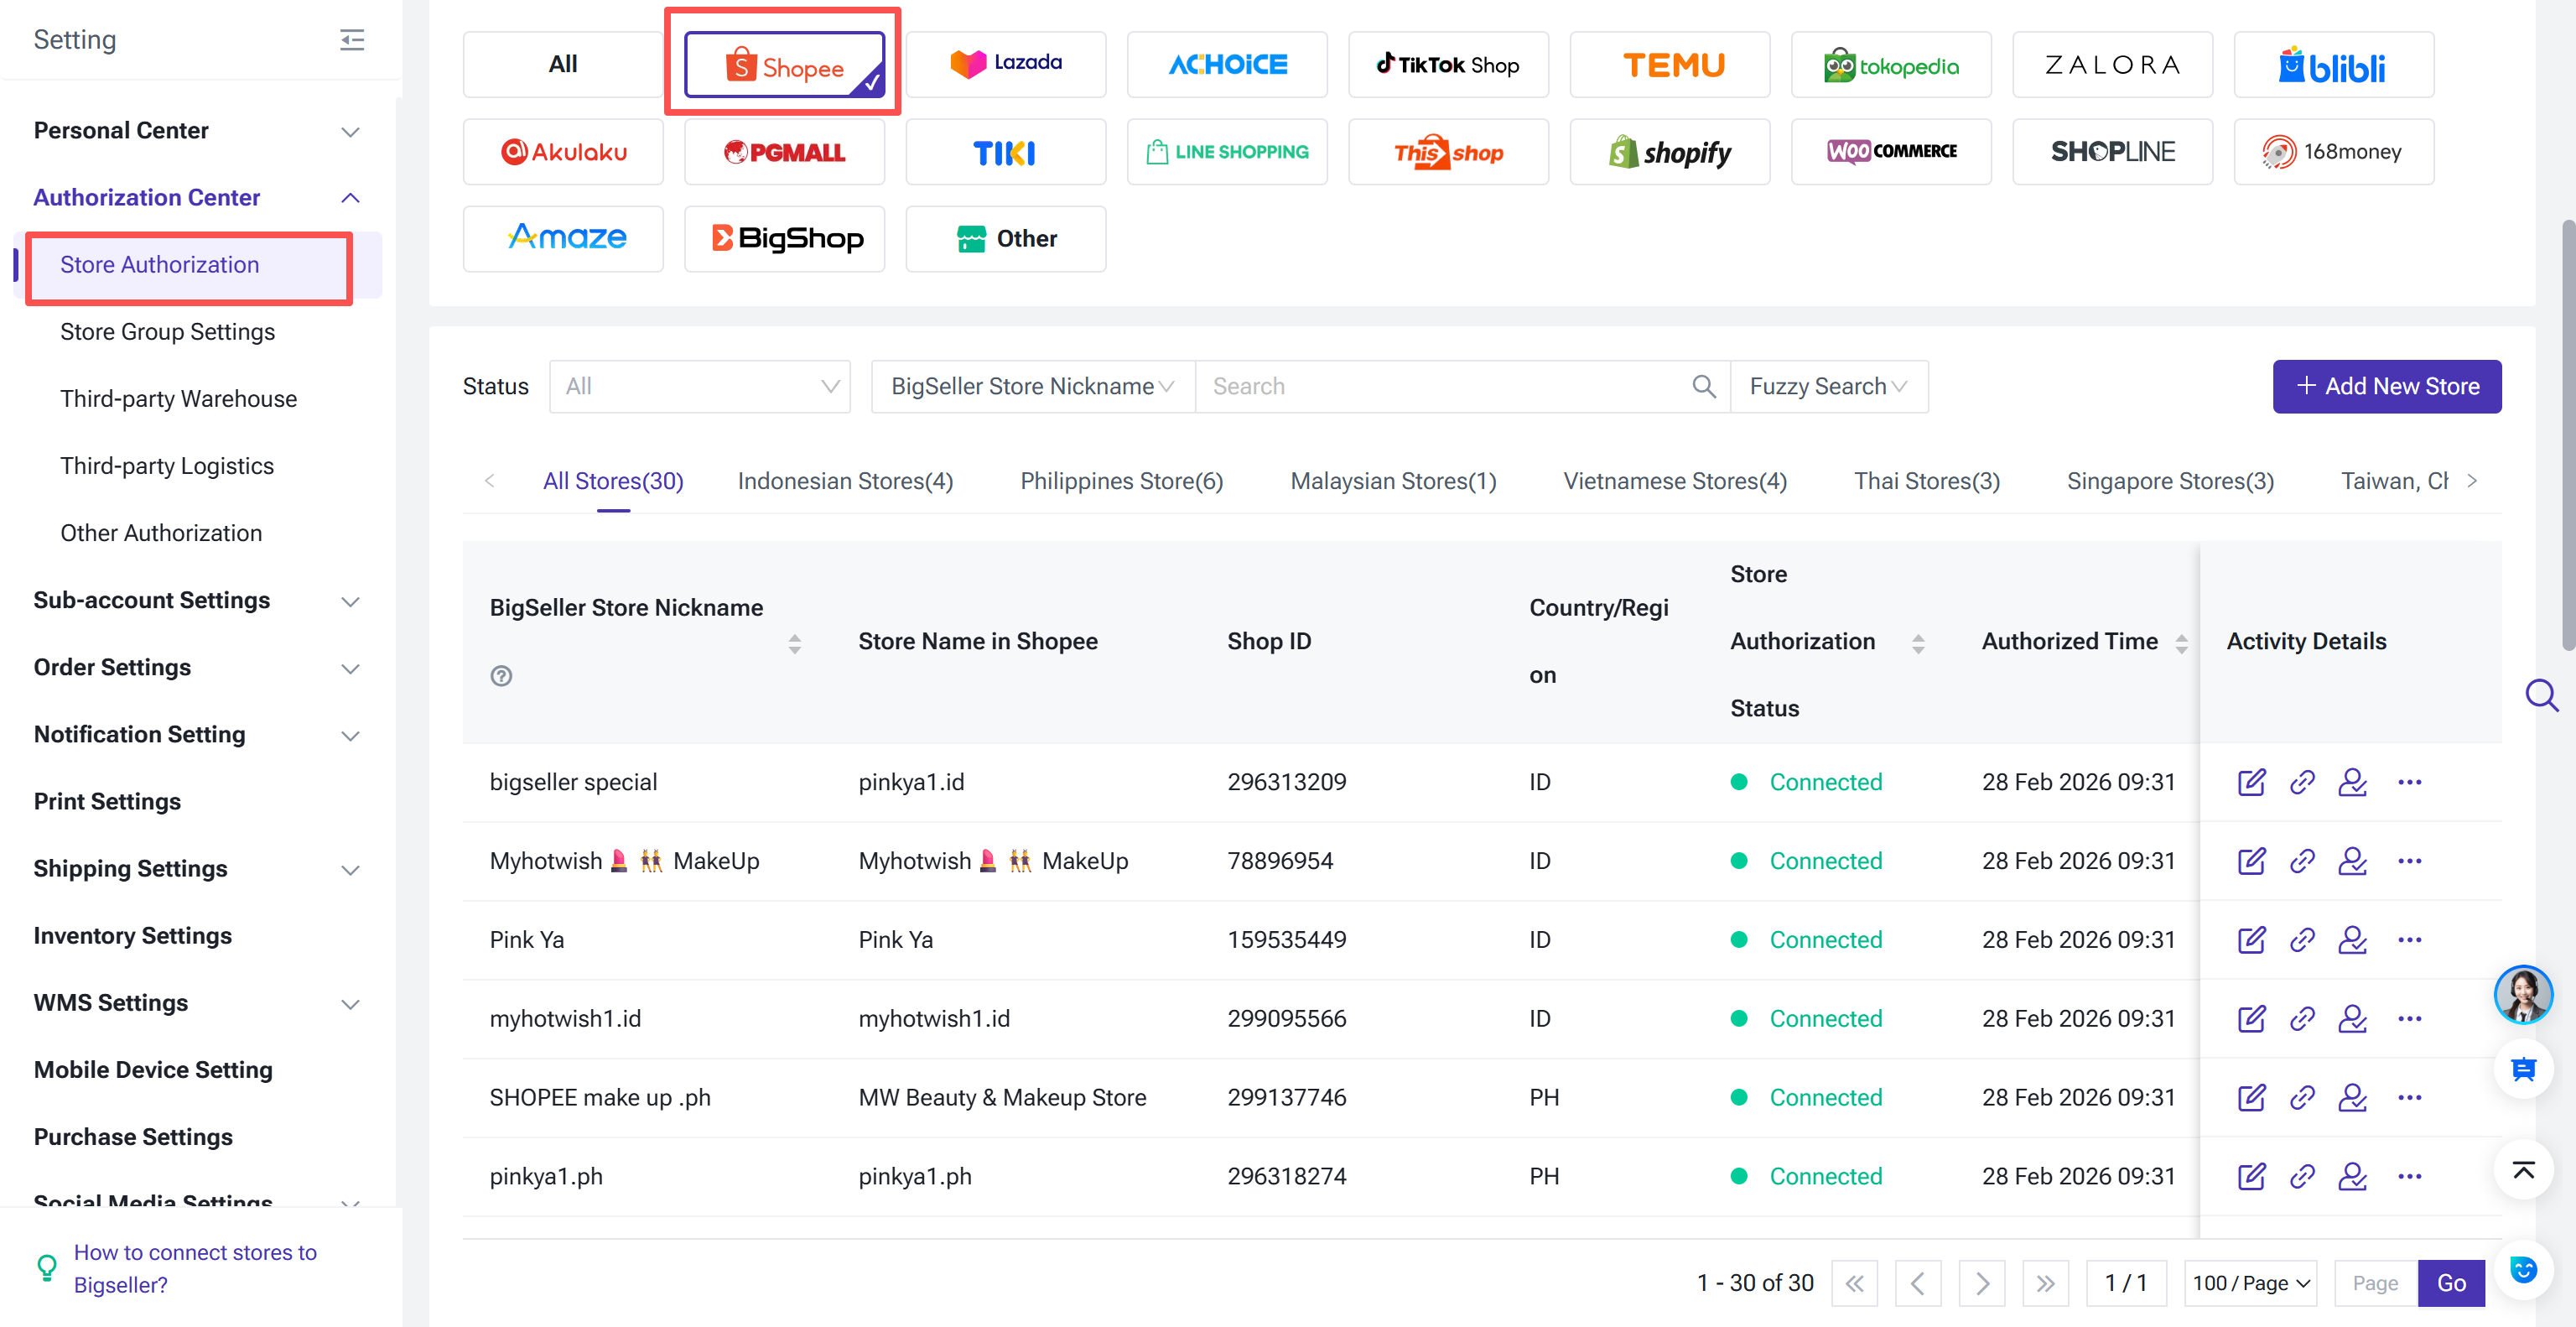
Task: Select the Lazada platform filter
Action: point(1005,64)
